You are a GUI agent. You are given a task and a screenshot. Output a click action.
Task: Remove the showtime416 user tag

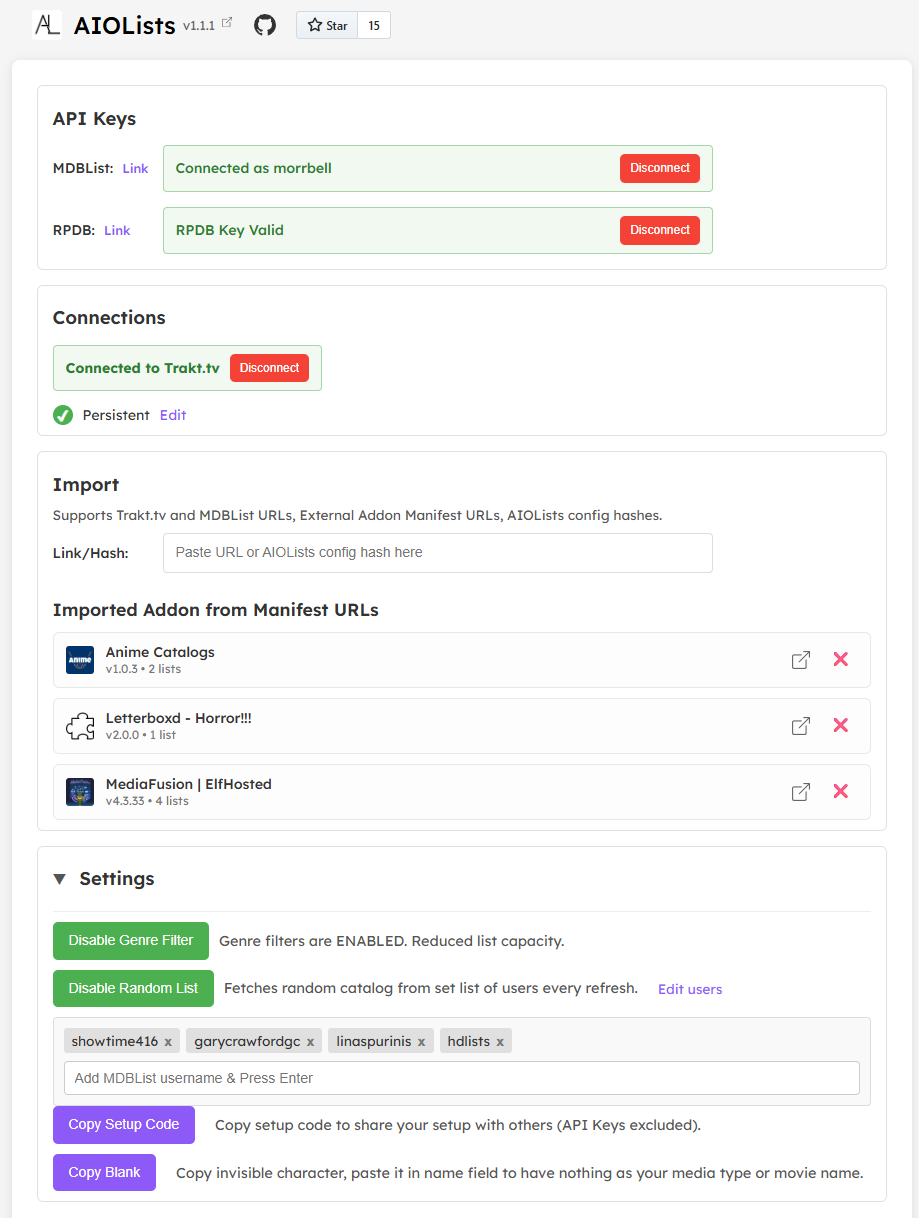pos(168,1042)
